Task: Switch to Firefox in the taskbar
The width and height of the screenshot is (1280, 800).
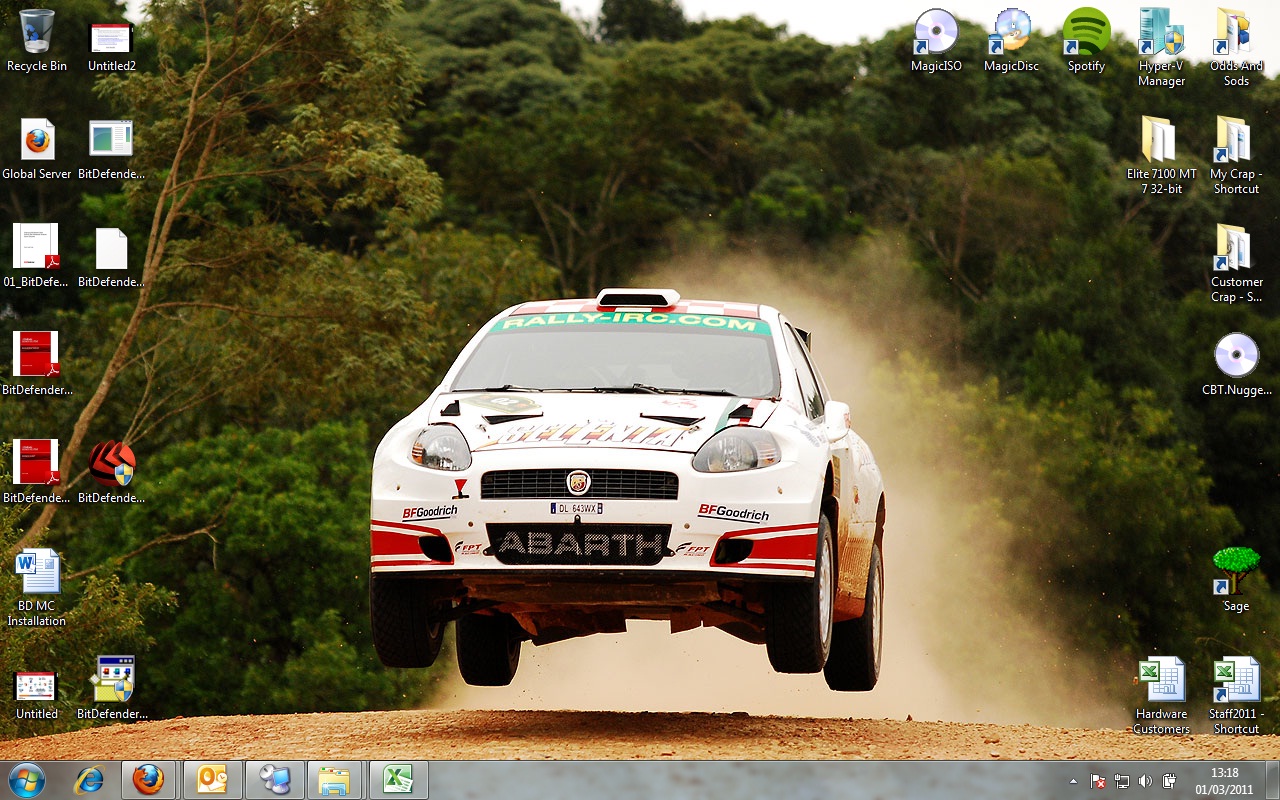Action: point(149,780)
